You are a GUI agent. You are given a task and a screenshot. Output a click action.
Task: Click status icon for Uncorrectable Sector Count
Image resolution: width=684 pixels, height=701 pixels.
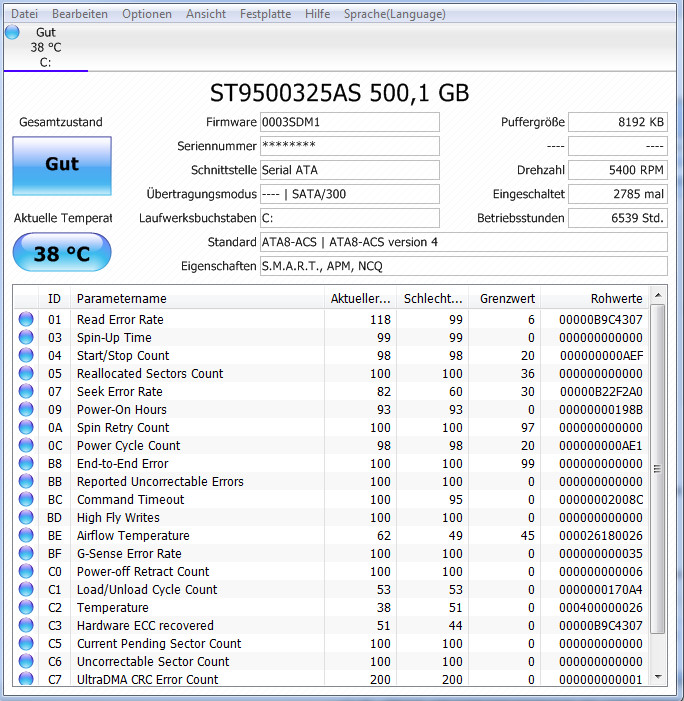click(26, 661)
